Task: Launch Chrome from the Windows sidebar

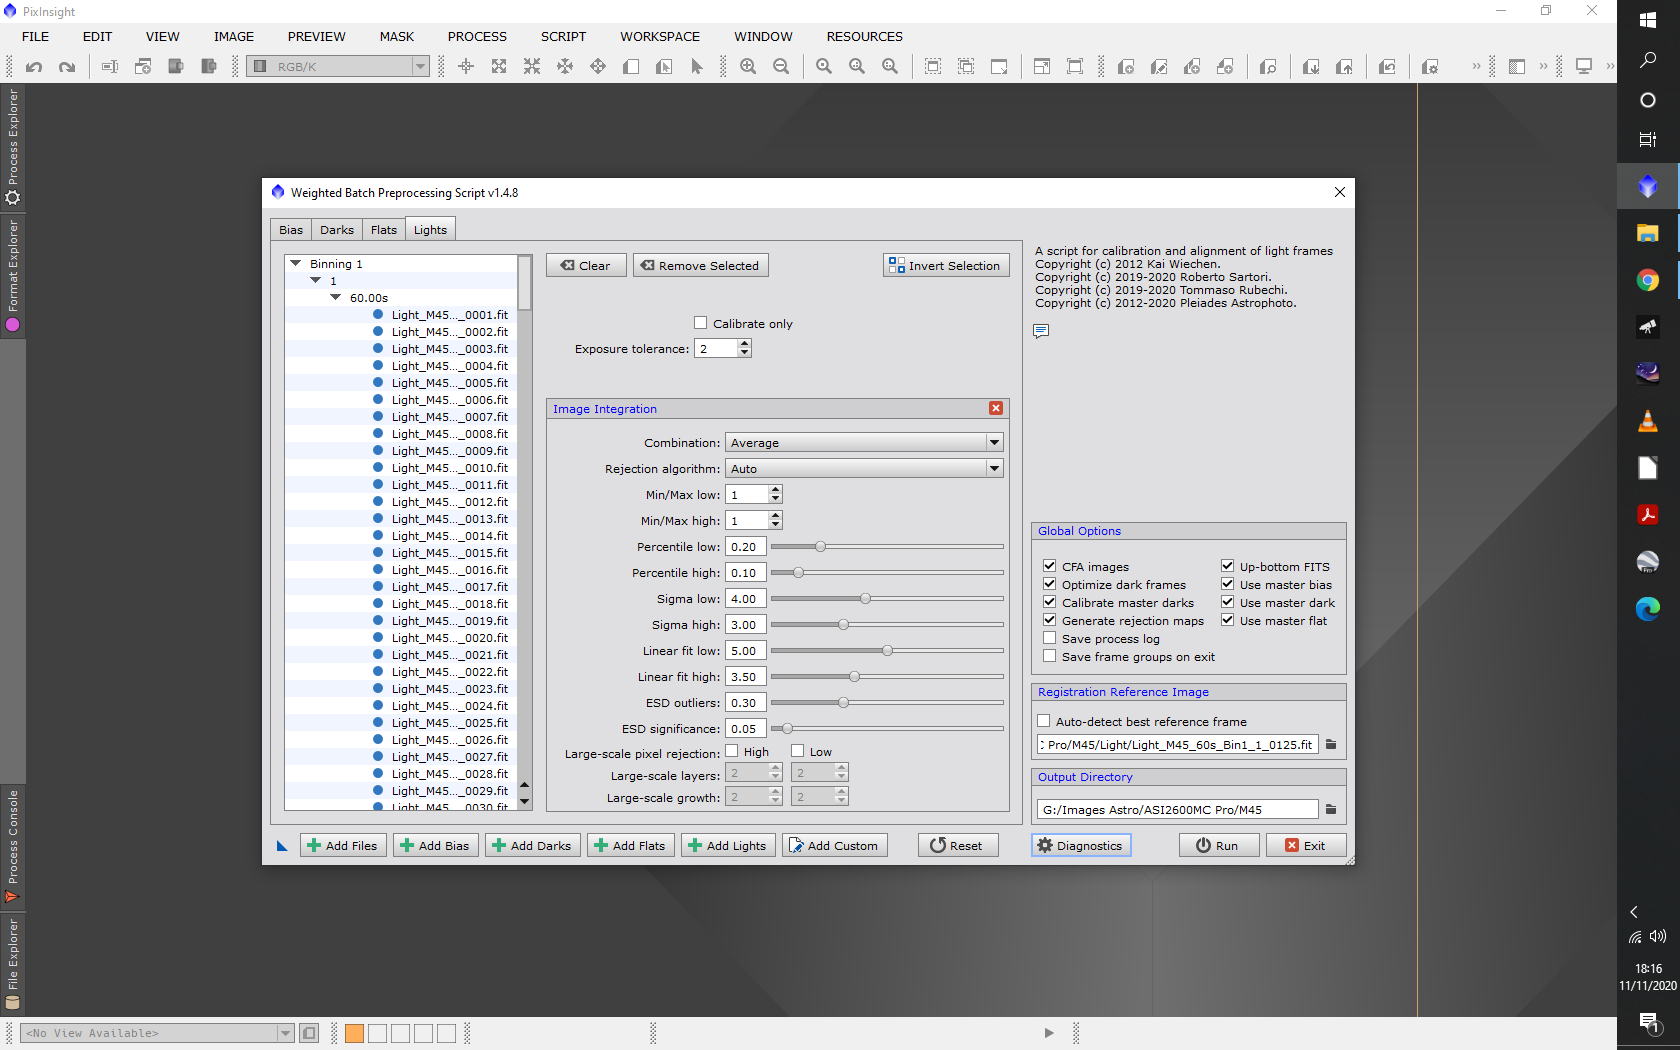Action: pos(1647,280)
